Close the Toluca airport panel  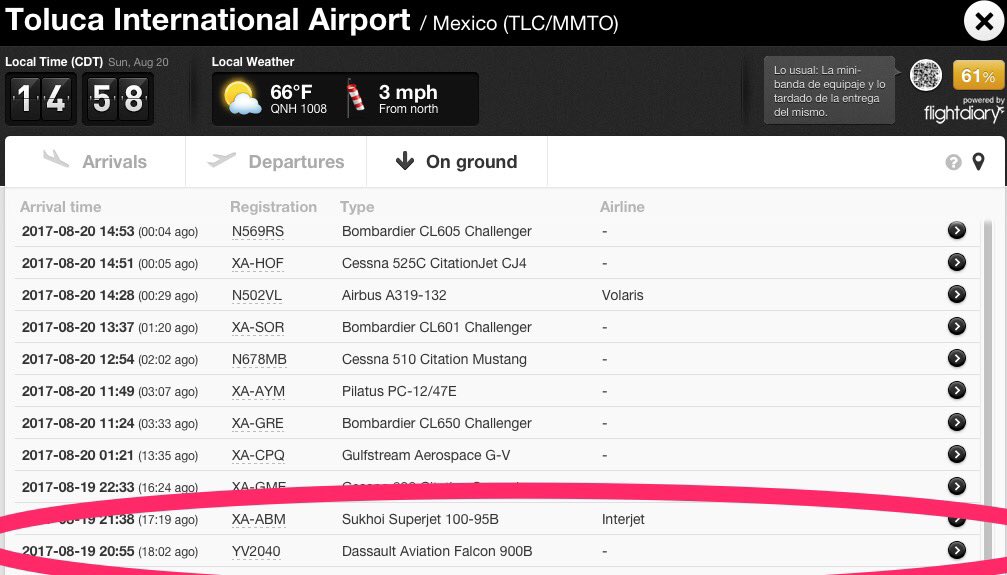click(x=979, y=21)
